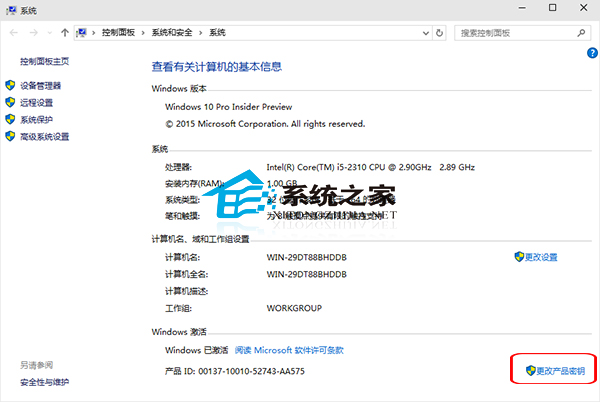This screenshot has width=600, height=402.
Task: Select 系统 breadcrumb in address bar
Action: pos(217,33)
